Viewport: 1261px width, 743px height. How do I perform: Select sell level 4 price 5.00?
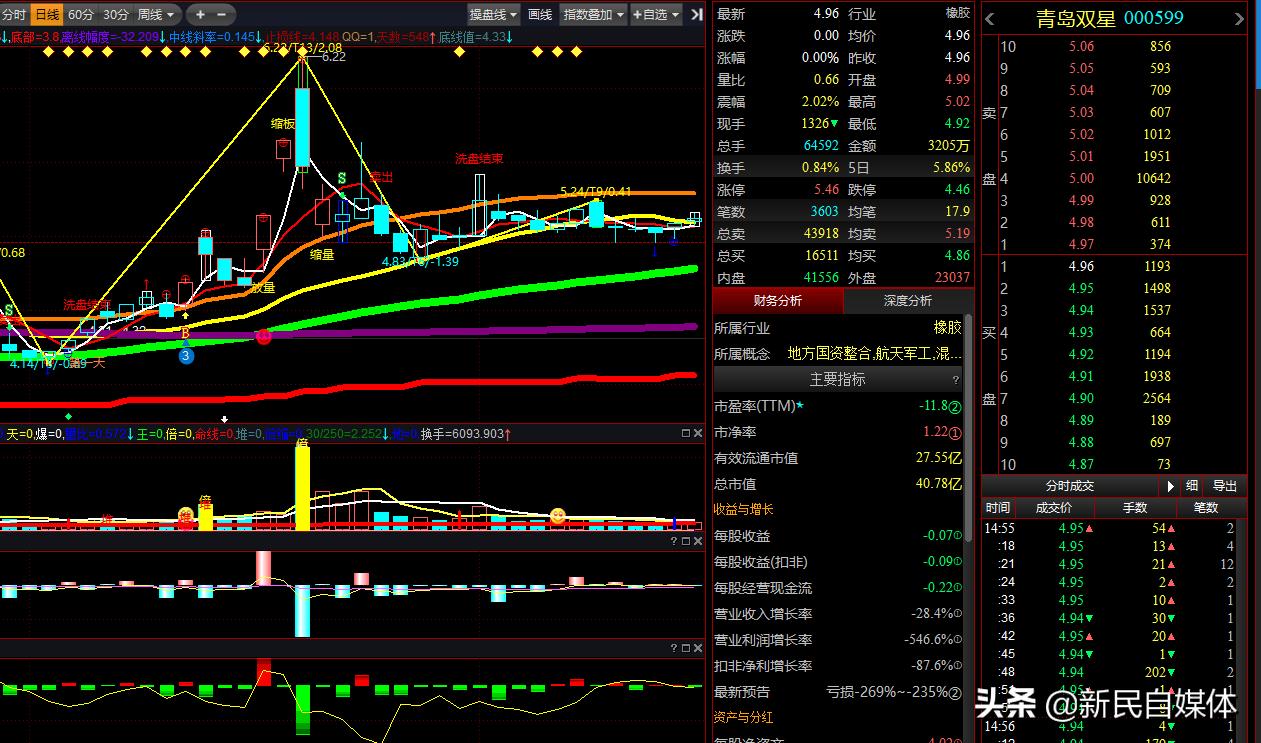pos(1081,178)
